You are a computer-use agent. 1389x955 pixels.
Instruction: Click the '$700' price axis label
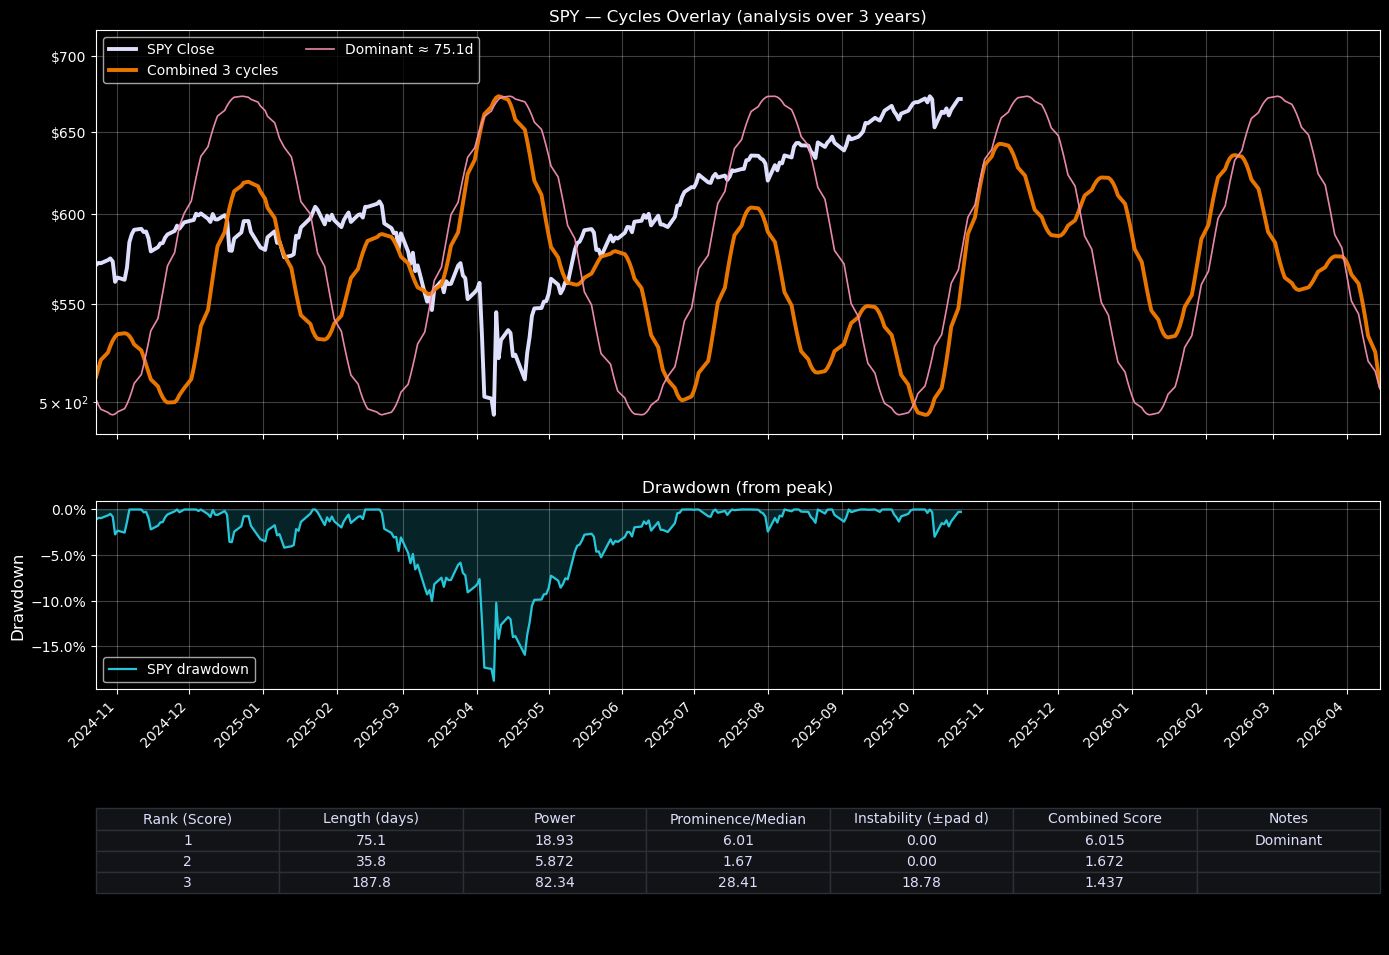pyautogui.click(x=68, y=57)
